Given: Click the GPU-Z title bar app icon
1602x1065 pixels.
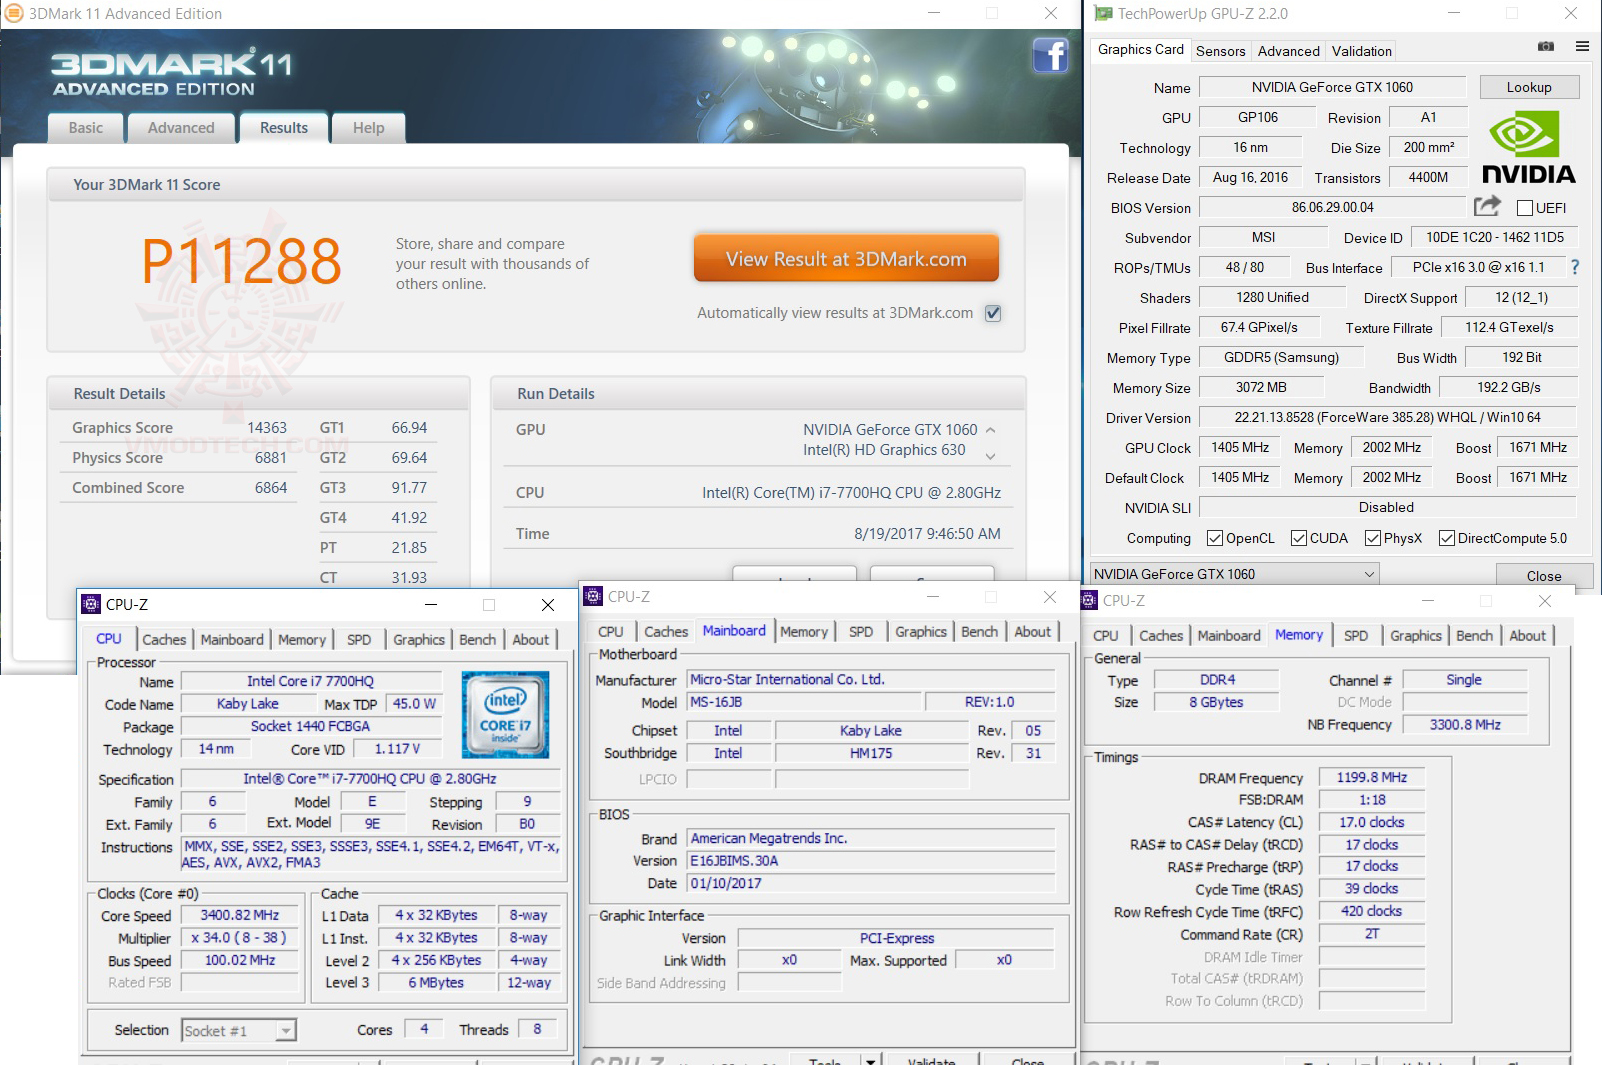Looking at the screenshot, I should coord(1103,14).
